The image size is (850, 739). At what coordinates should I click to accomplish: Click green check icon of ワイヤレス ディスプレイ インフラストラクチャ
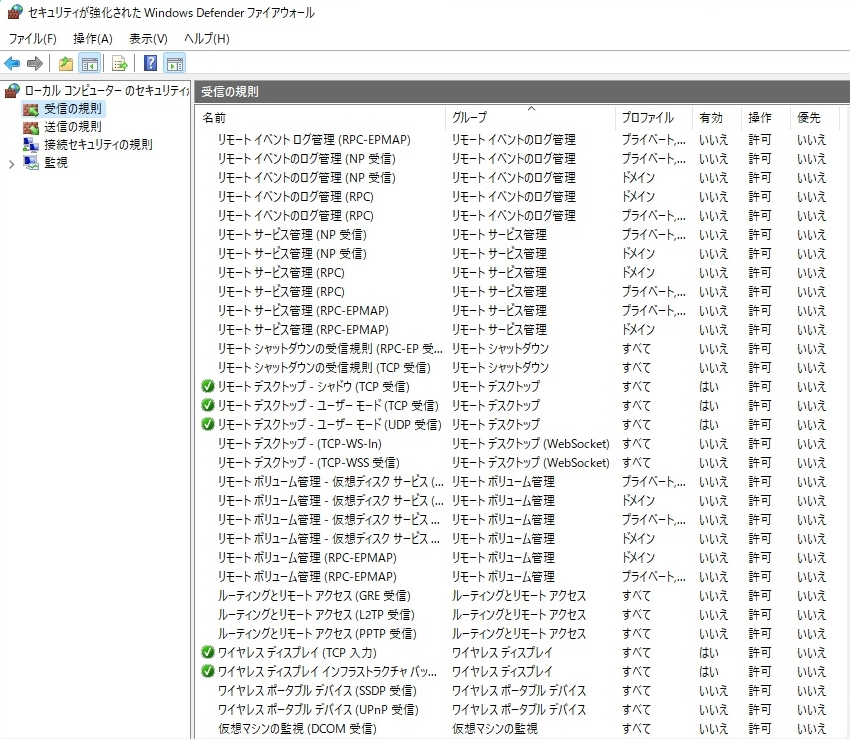208,671
